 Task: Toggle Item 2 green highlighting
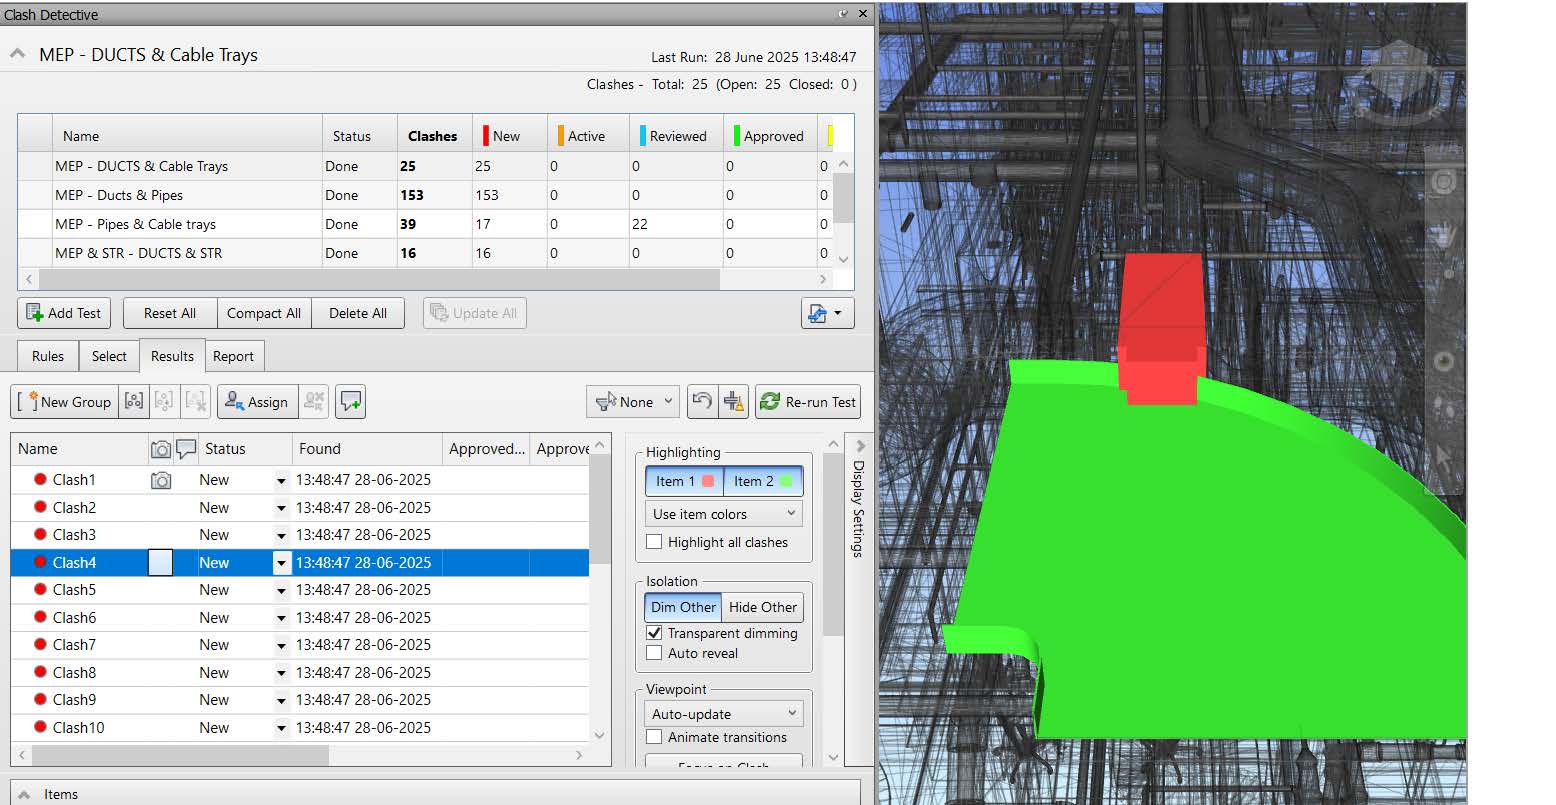pos(763,481)
